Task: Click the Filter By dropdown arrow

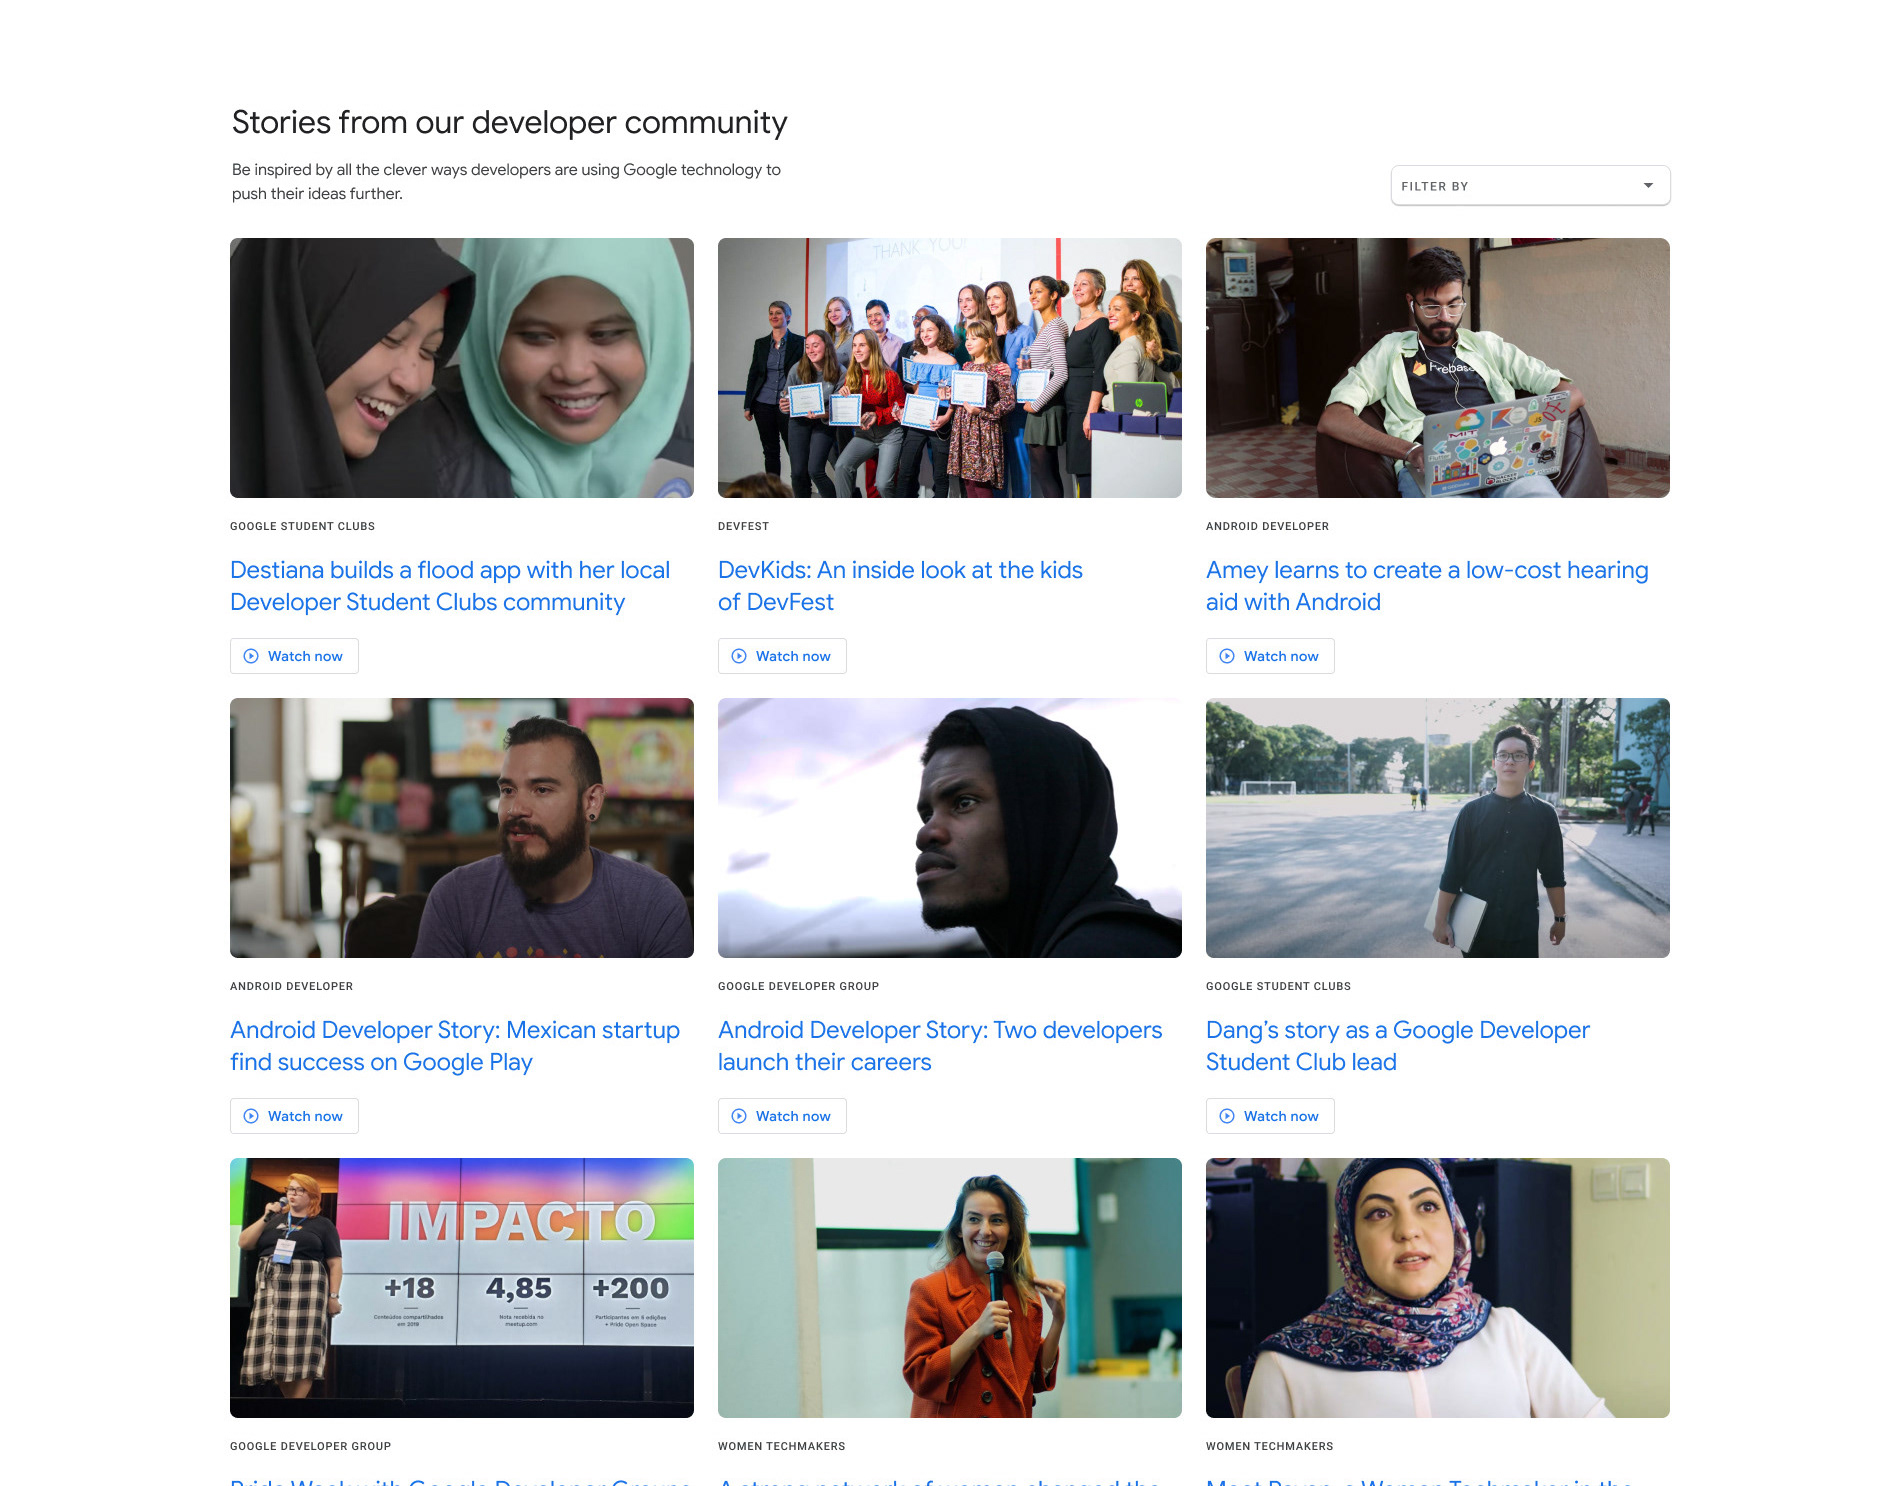Action: [1648, 186]
